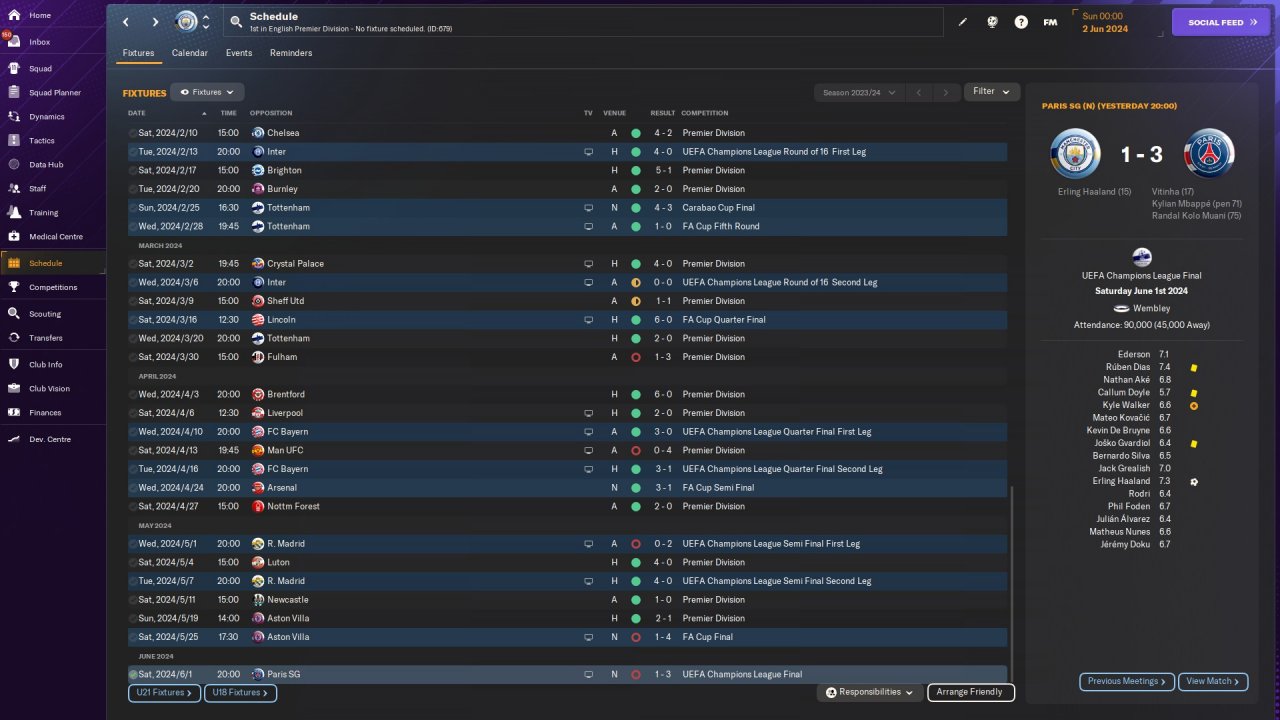This screenshot has height=720, width=1280.
Task: Click the Paris SG badge in match panel
Action: pyautogui.click(x=1209, y=154)
